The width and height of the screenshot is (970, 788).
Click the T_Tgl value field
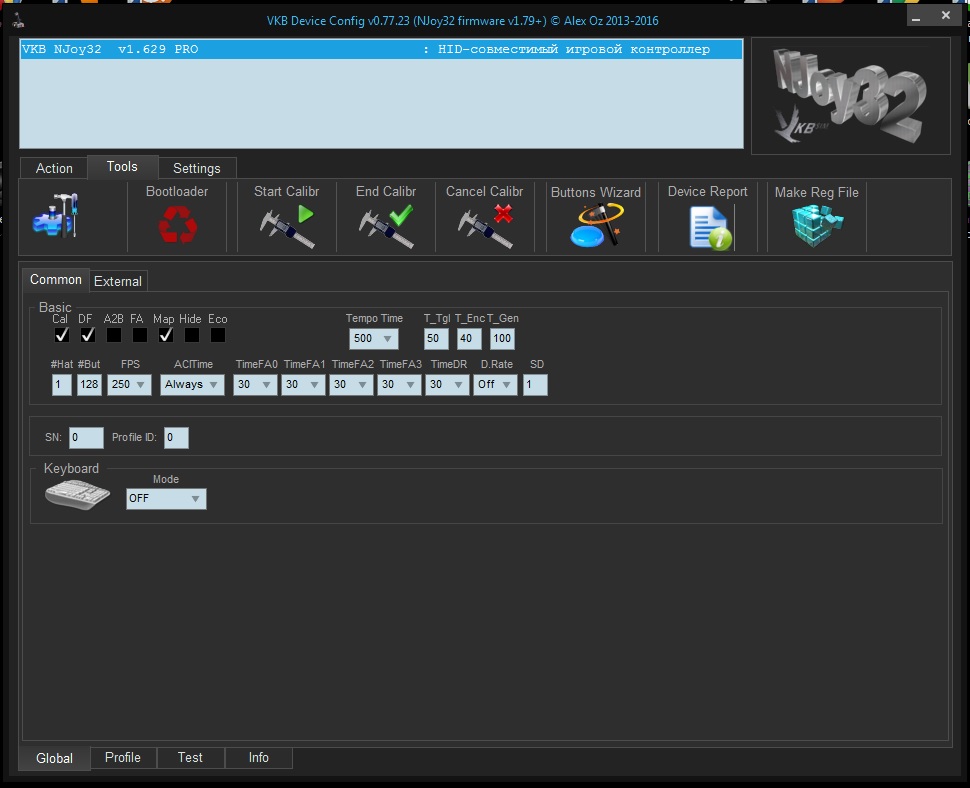pyautogui.click(x=436, y=338)
